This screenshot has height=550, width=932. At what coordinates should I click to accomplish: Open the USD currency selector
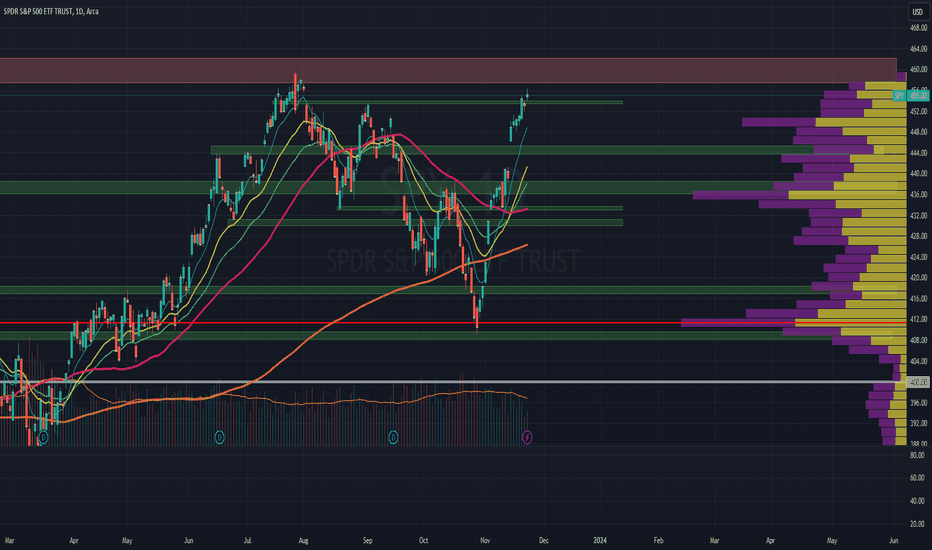pyautogui.click(x=918, y=12)
